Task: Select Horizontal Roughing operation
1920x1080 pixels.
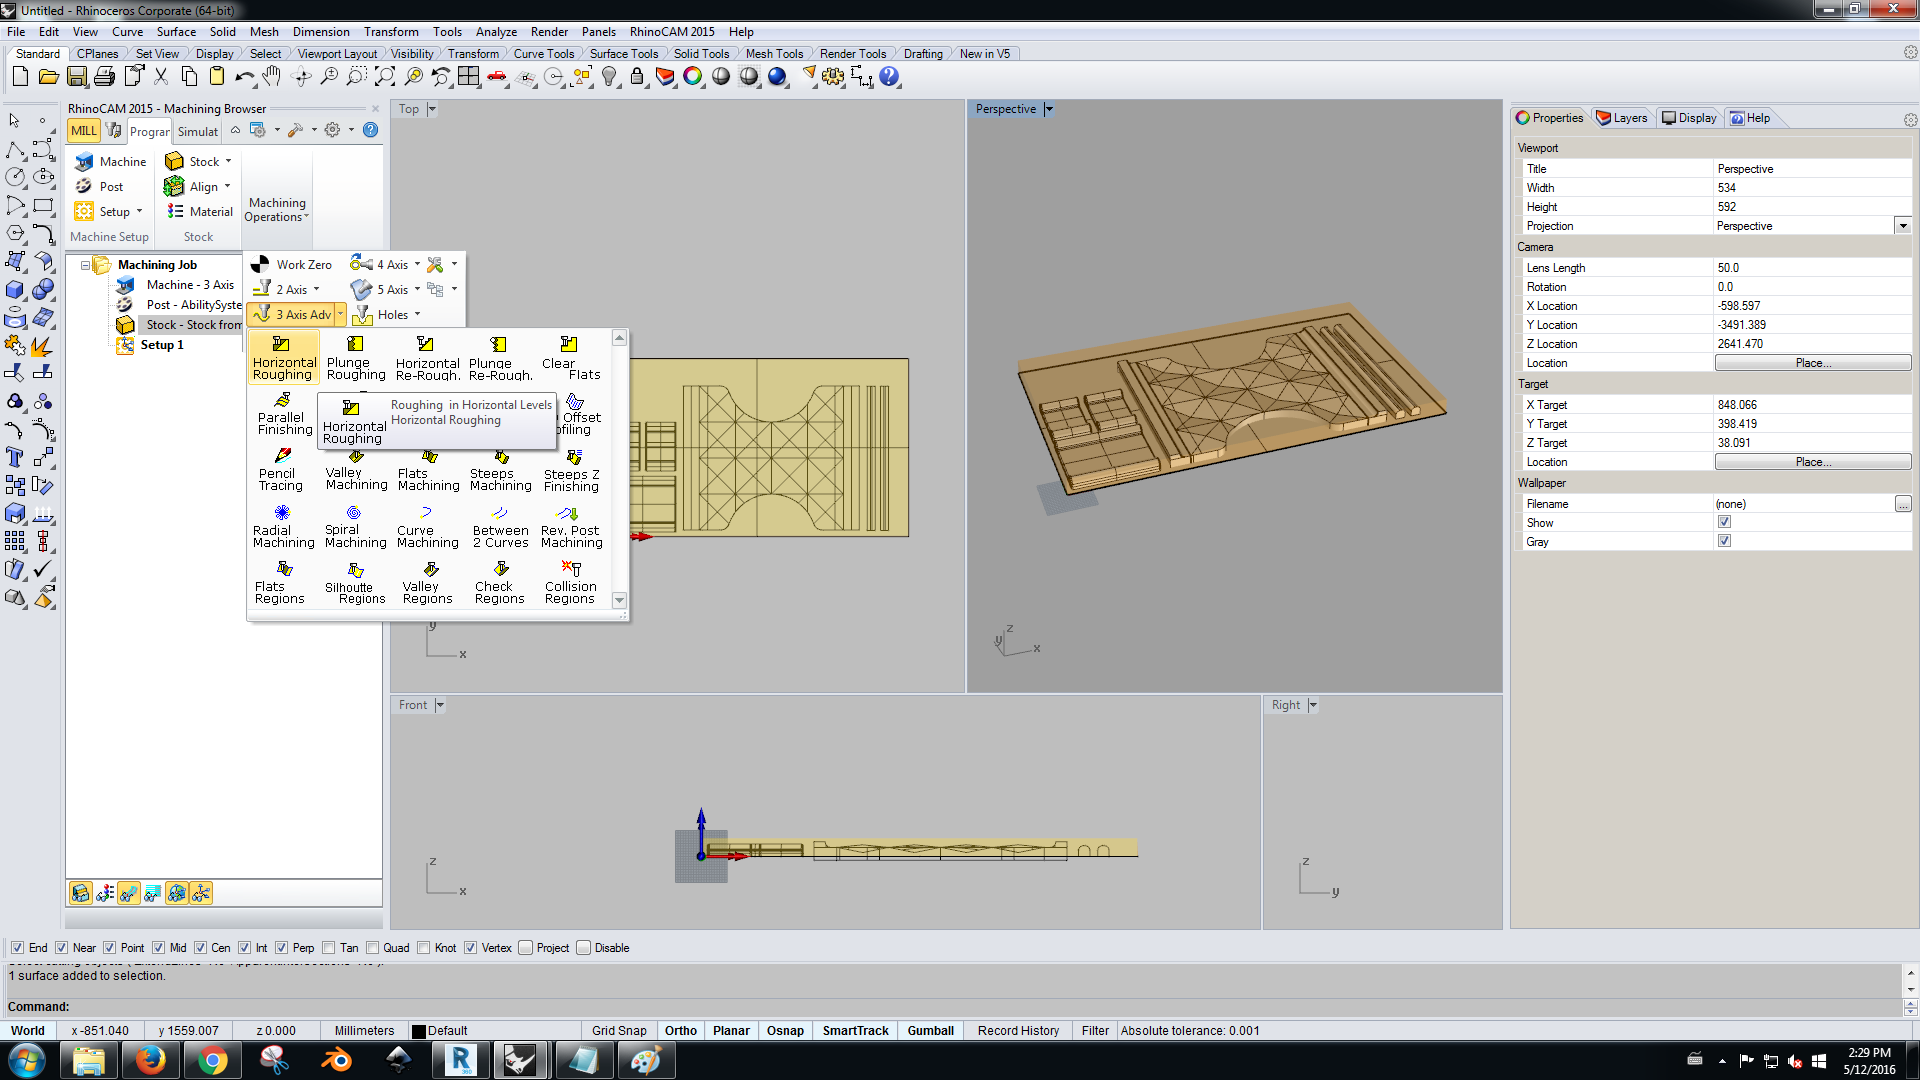Action: [283, 358]
